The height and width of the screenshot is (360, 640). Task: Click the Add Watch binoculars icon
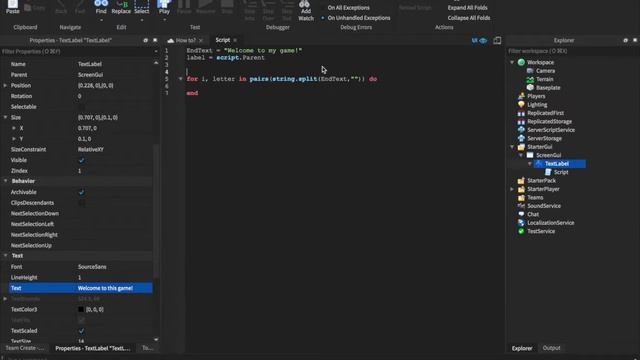tap(304, 4)
